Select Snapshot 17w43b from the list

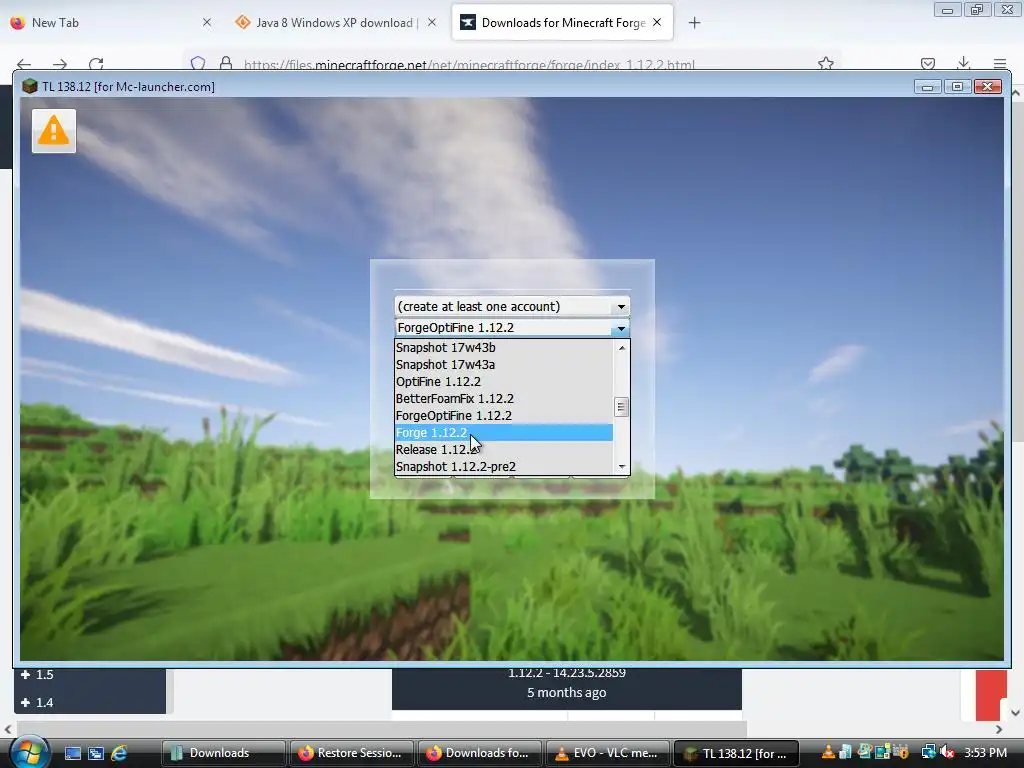(504, 347)
